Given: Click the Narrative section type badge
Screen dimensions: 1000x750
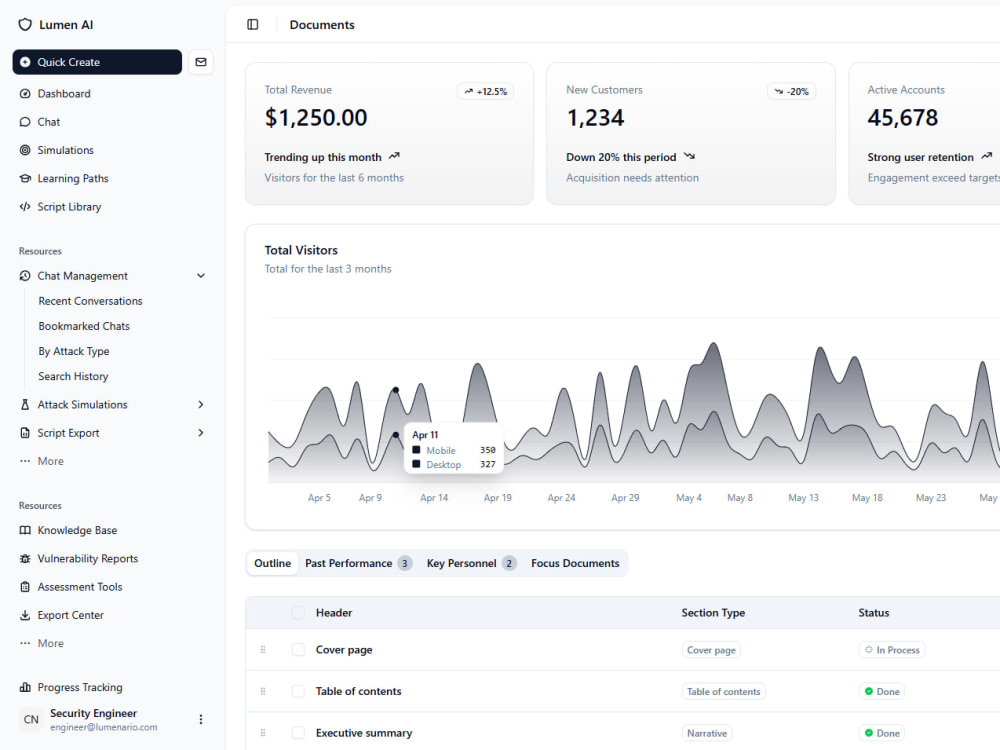Looking at the screenshot, I should coord(707,733).
